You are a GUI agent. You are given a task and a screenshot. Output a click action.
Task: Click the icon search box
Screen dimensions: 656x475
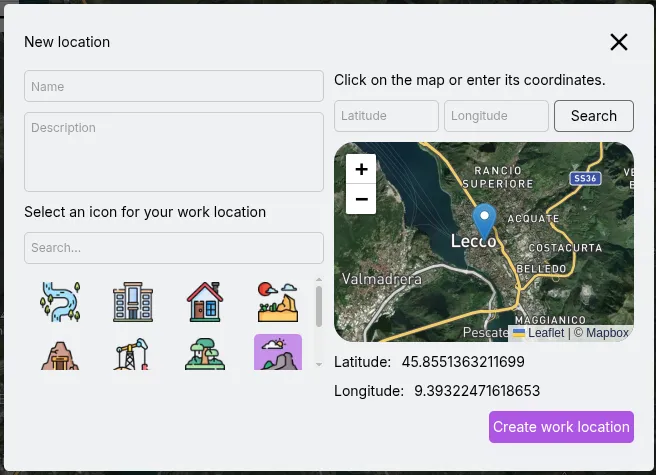click(x=174, y=248)
